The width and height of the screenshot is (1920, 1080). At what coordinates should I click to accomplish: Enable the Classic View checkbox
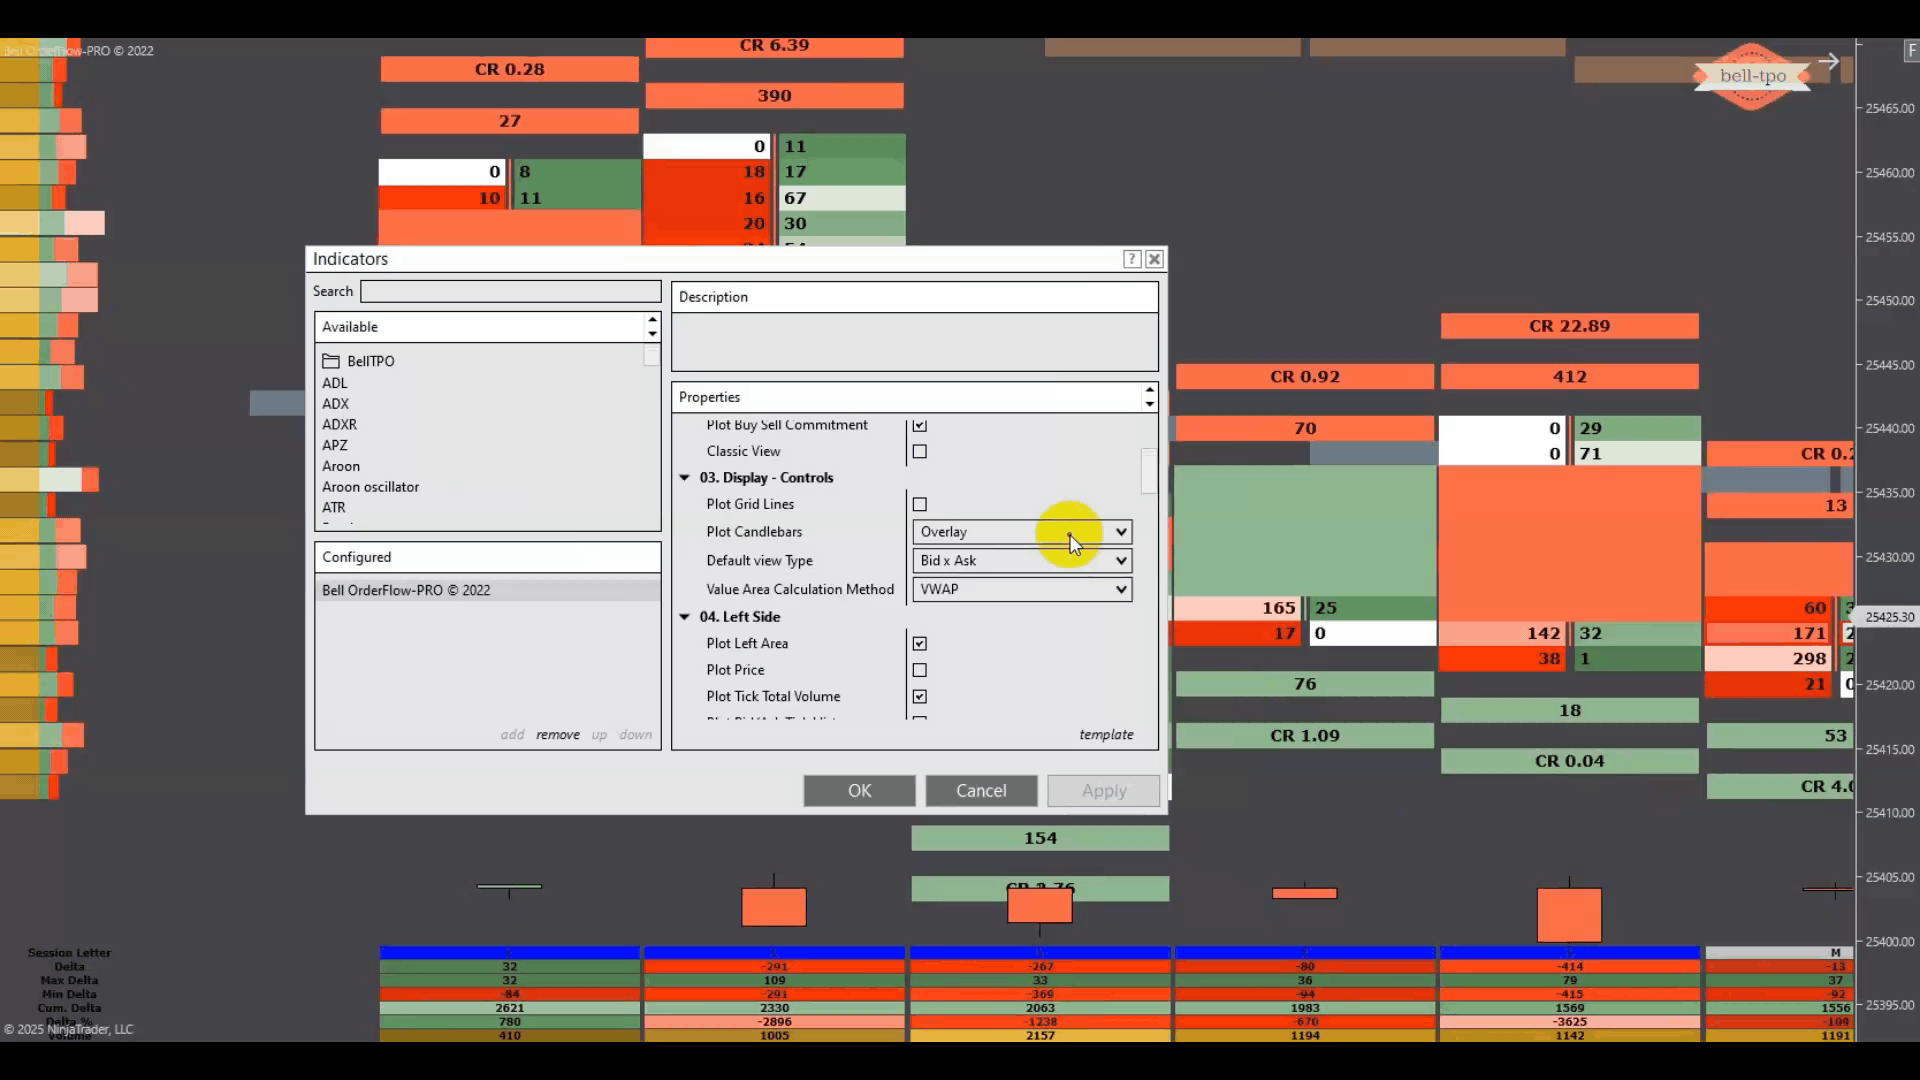[x=919, y=452]
